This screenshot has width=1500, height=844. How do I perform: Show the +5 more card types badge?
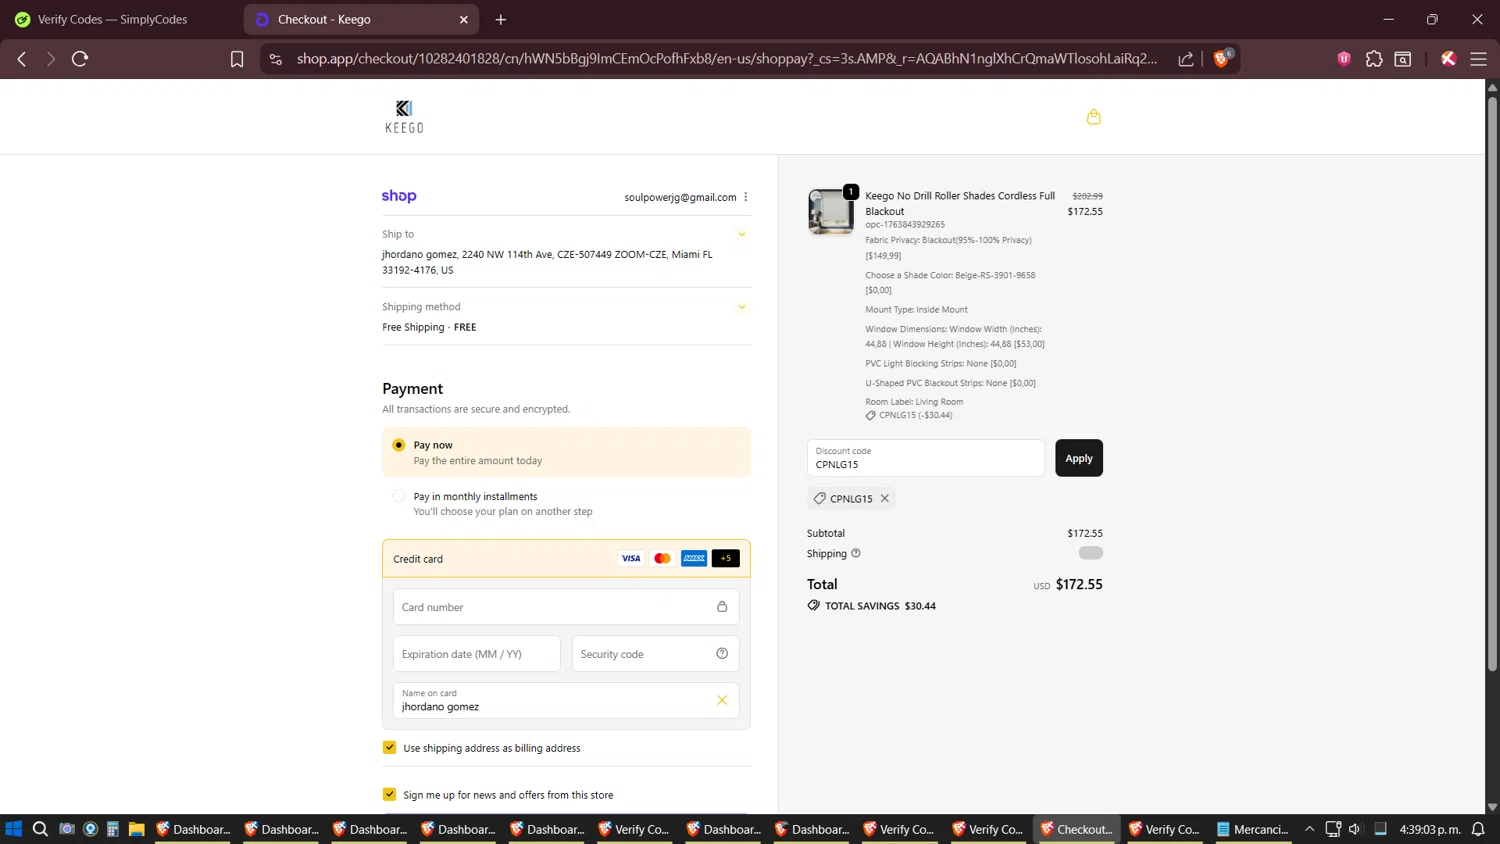point(726,558)
